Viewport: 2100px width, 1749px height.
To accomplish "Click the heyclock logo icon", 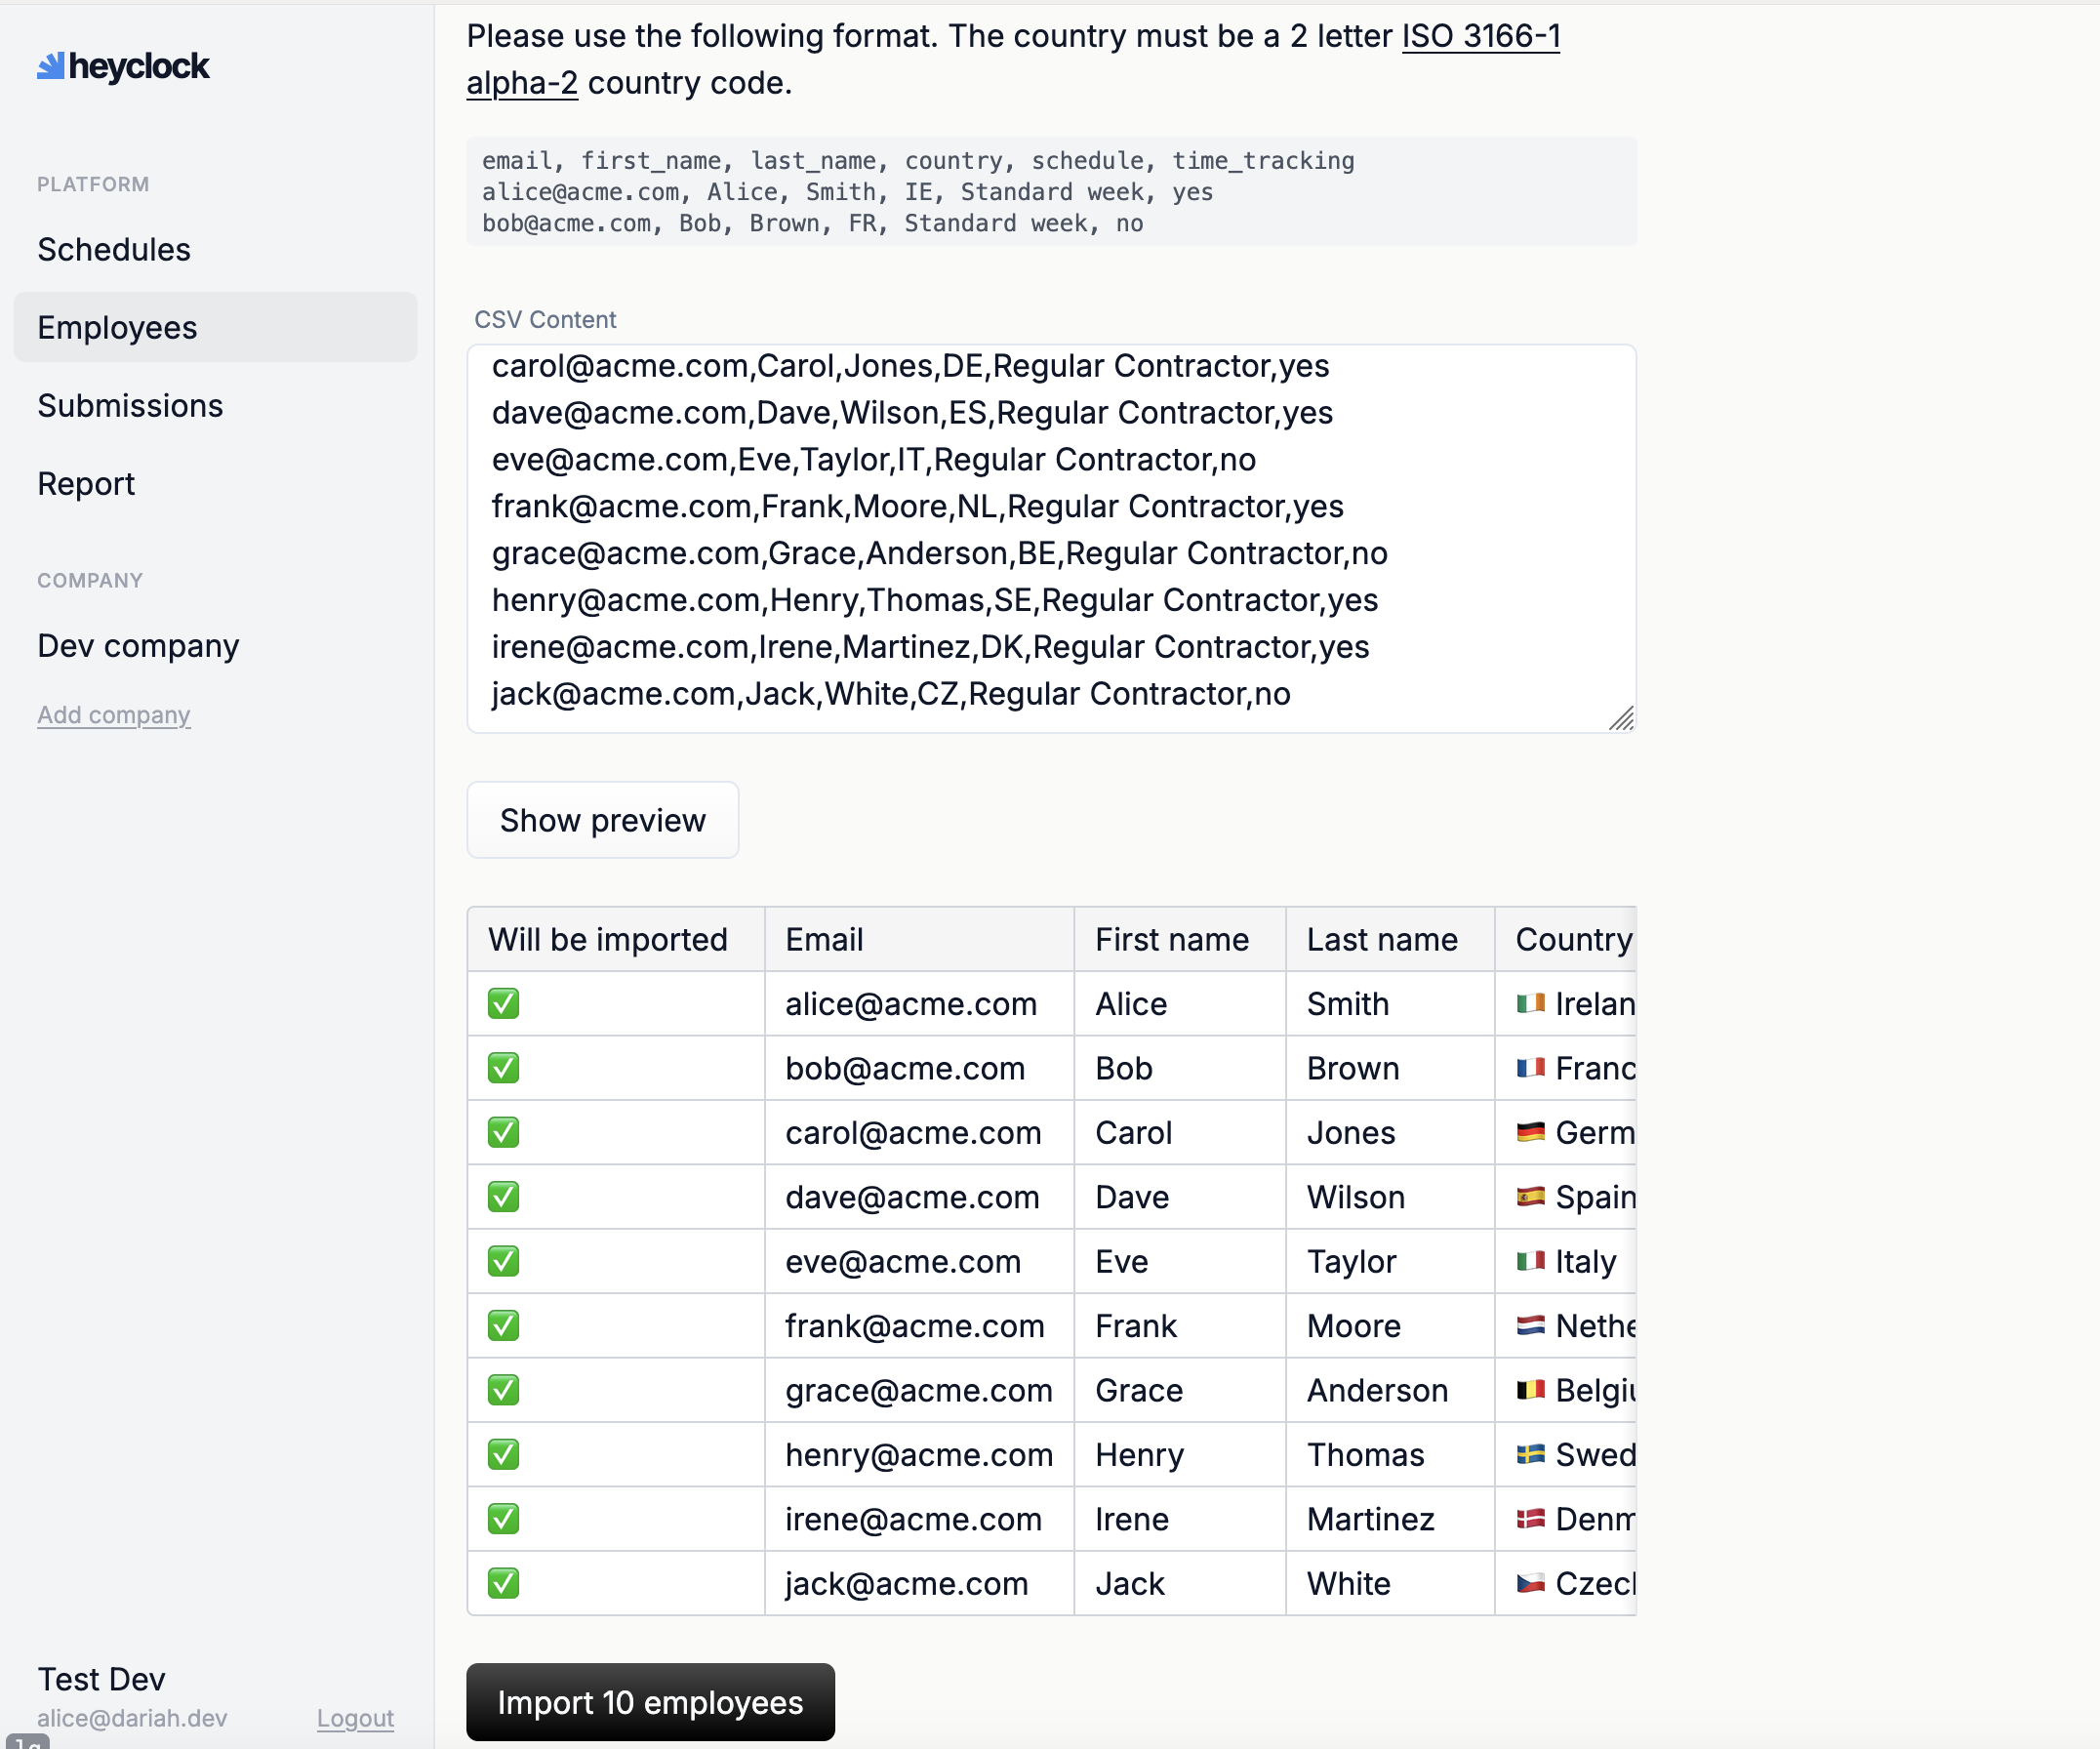I will tap(50, 66).
